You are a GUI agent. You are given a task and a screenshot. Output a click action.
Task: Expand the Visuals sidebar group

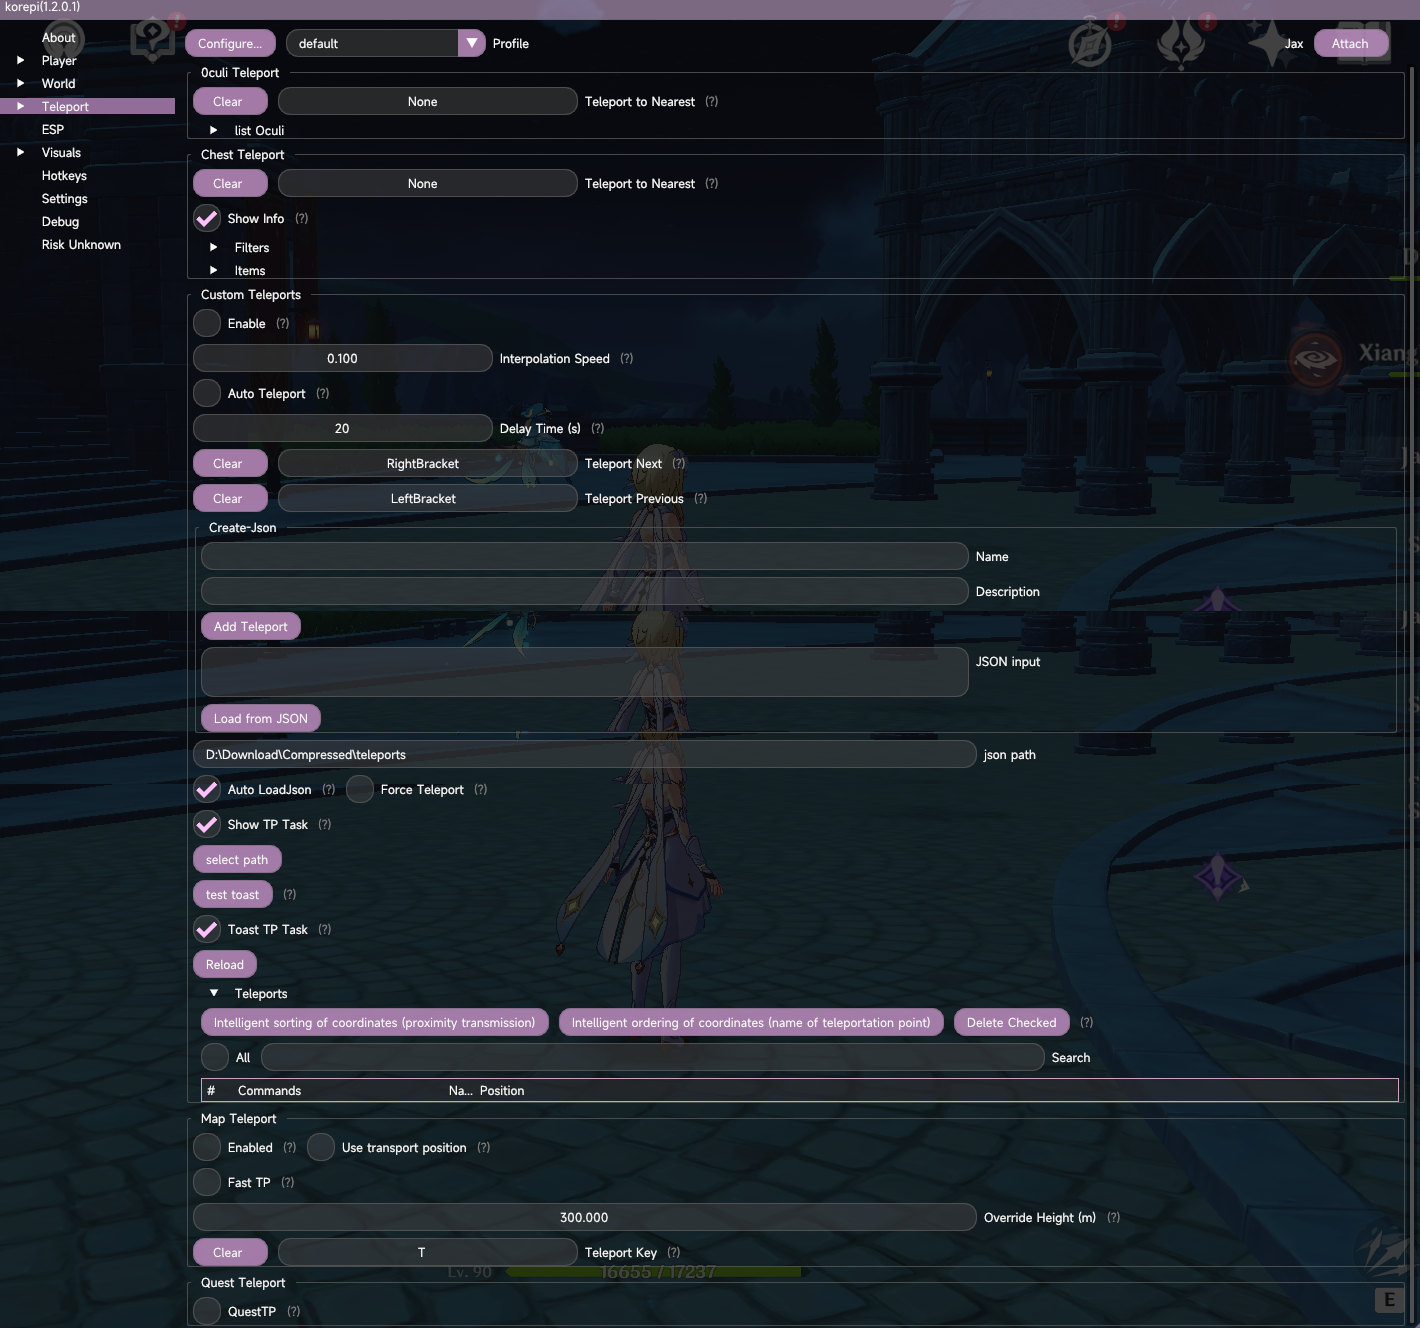point(21,153)
